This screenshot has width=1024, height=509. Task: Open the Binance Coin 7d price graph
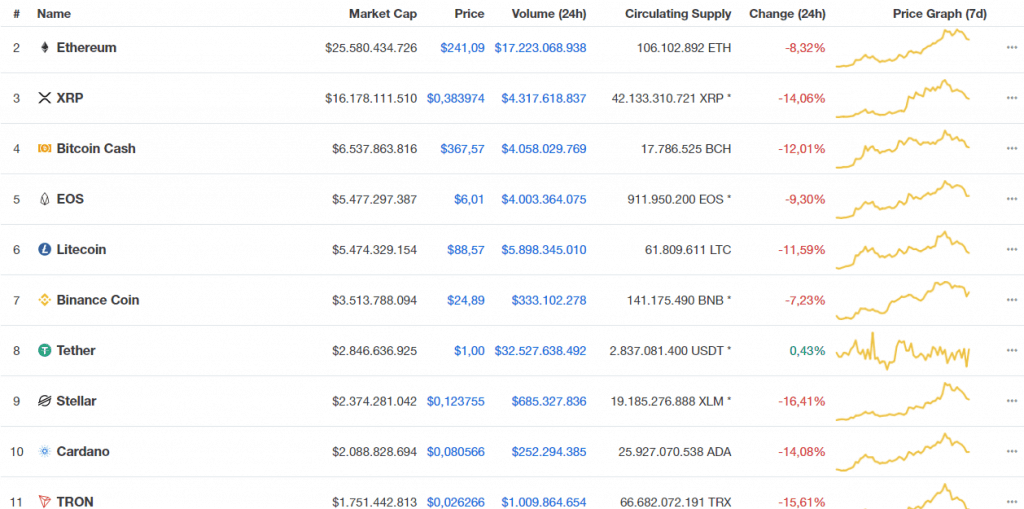click(903, 301)
